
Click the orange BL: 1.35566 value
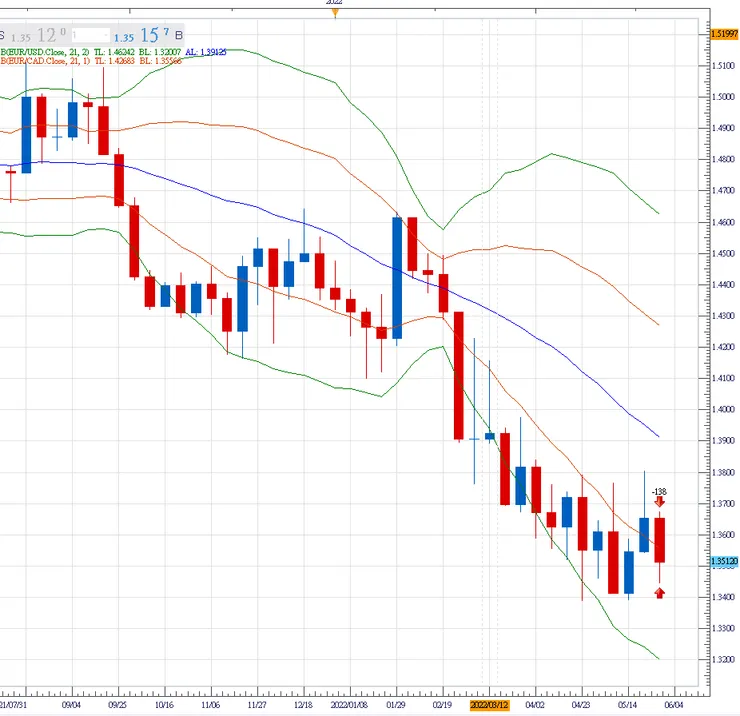160,61
